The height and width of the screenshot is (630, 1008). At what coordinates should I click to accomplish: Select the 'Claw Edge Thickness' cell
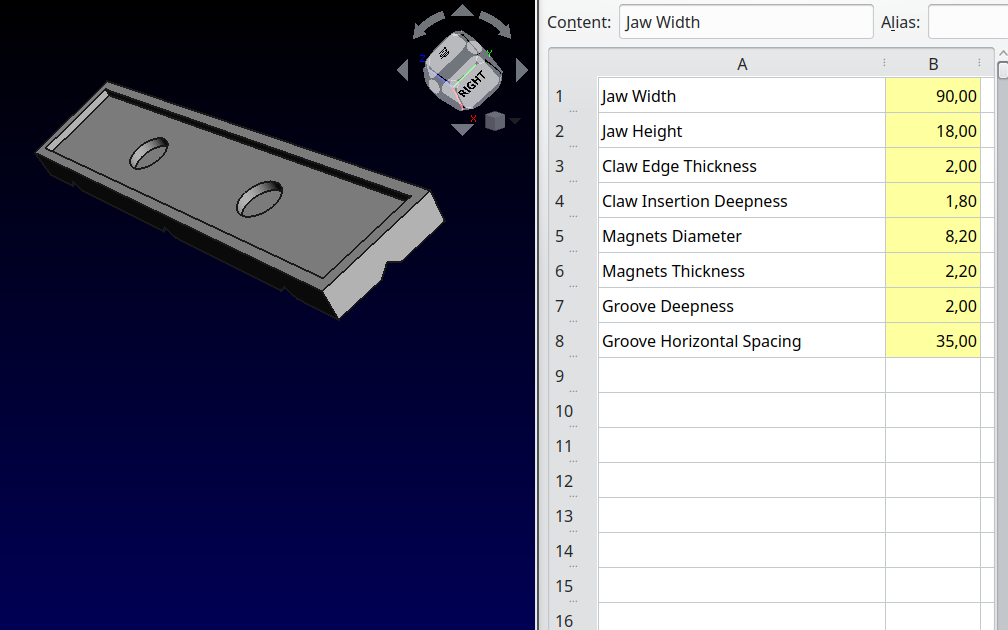[x=742, y=166]
